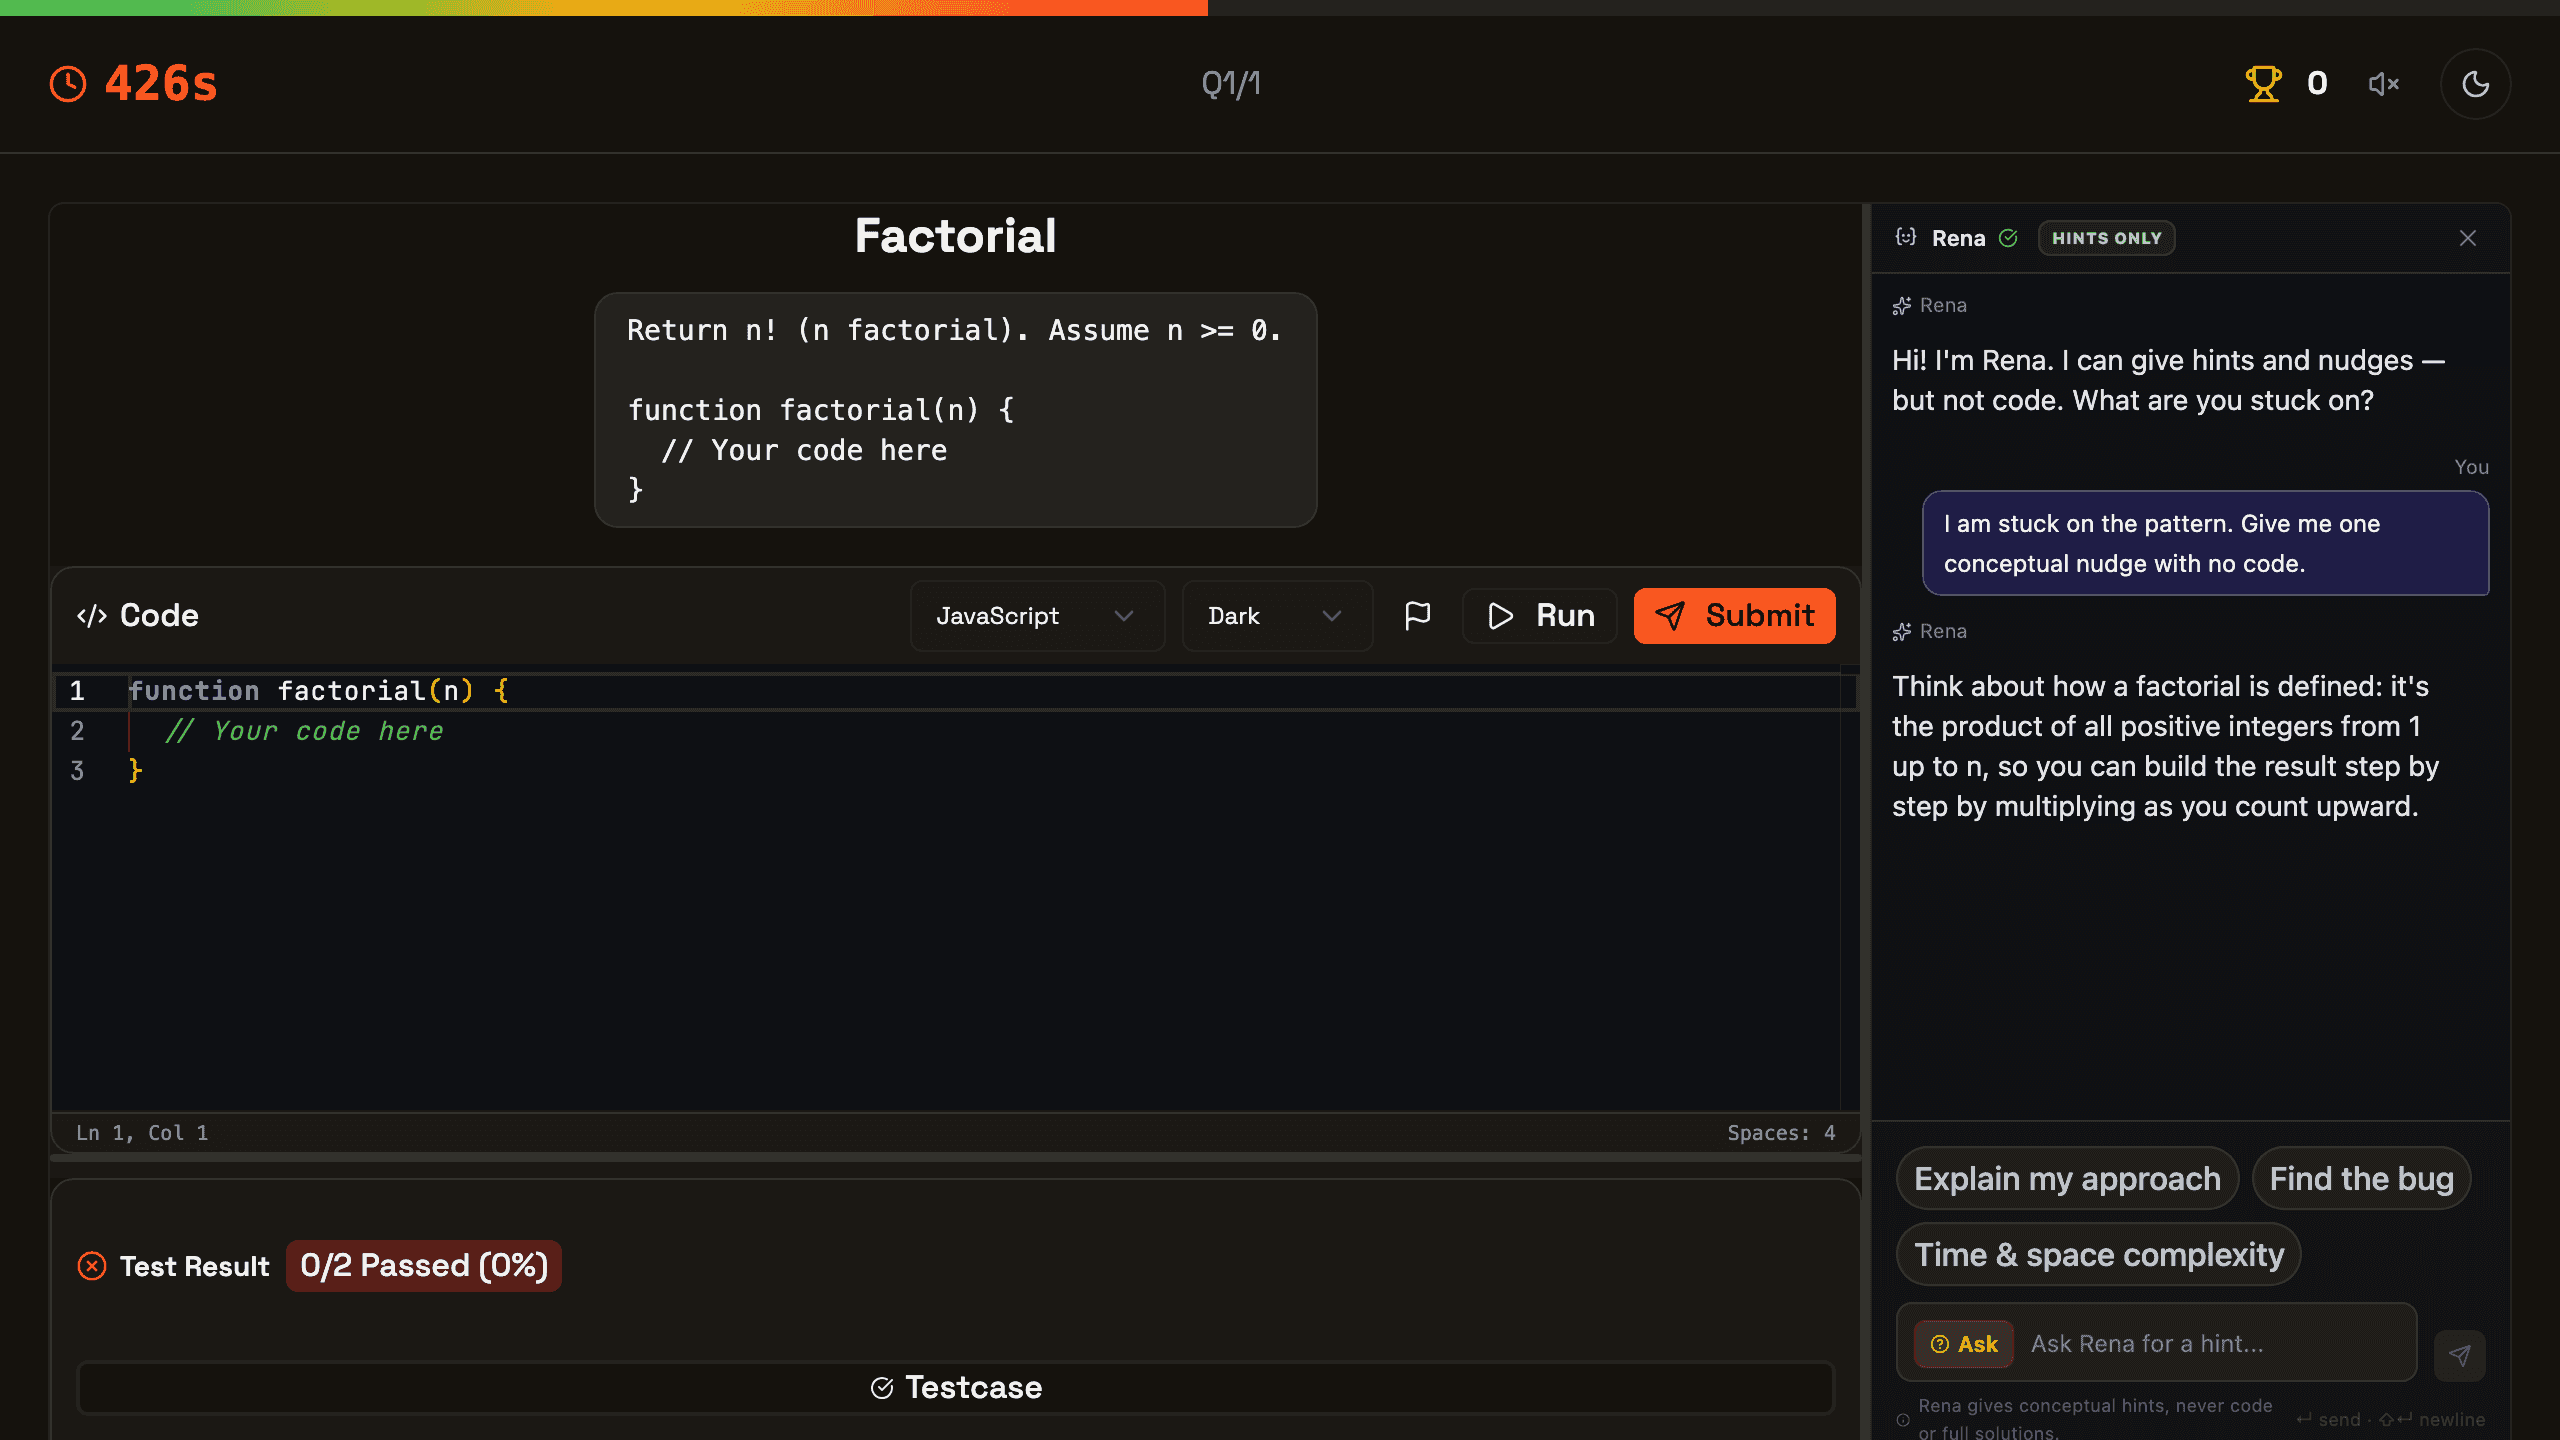Click the HINTS ONLY badge
This screenshot has width=2560, height=1440.
pos(2106,238)
